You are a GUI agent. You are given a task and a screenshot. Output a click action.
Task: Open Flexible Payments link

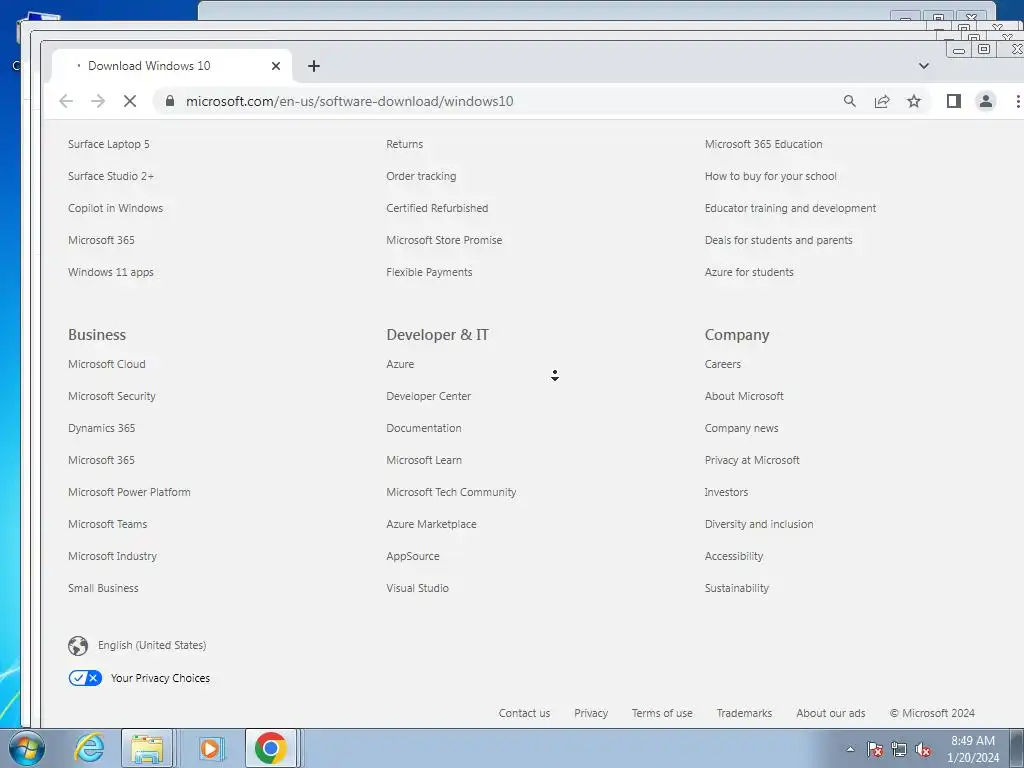click(x=429, y=272)
